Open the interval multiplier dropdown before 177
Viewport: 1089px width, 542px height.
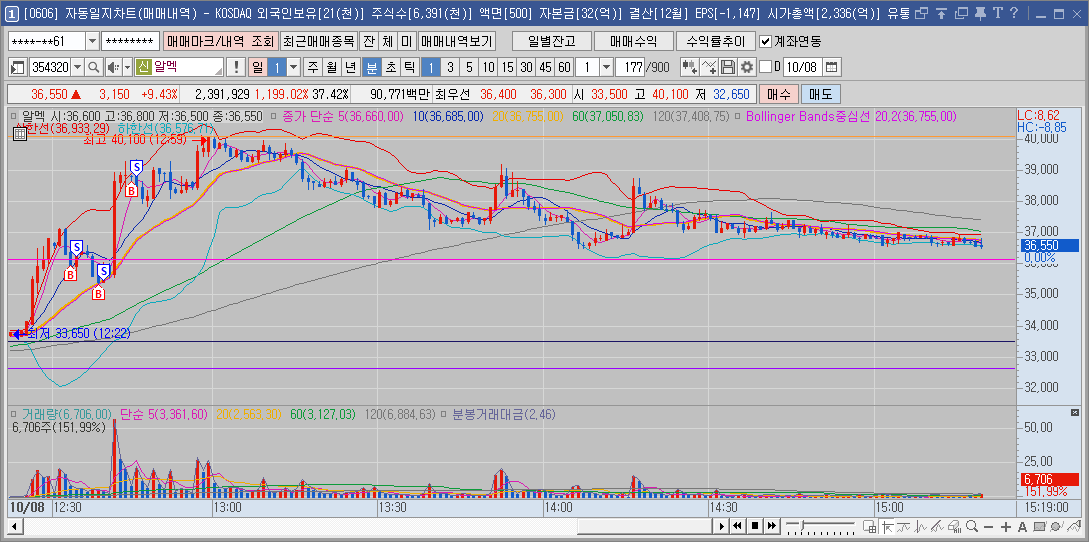[606, 67]
